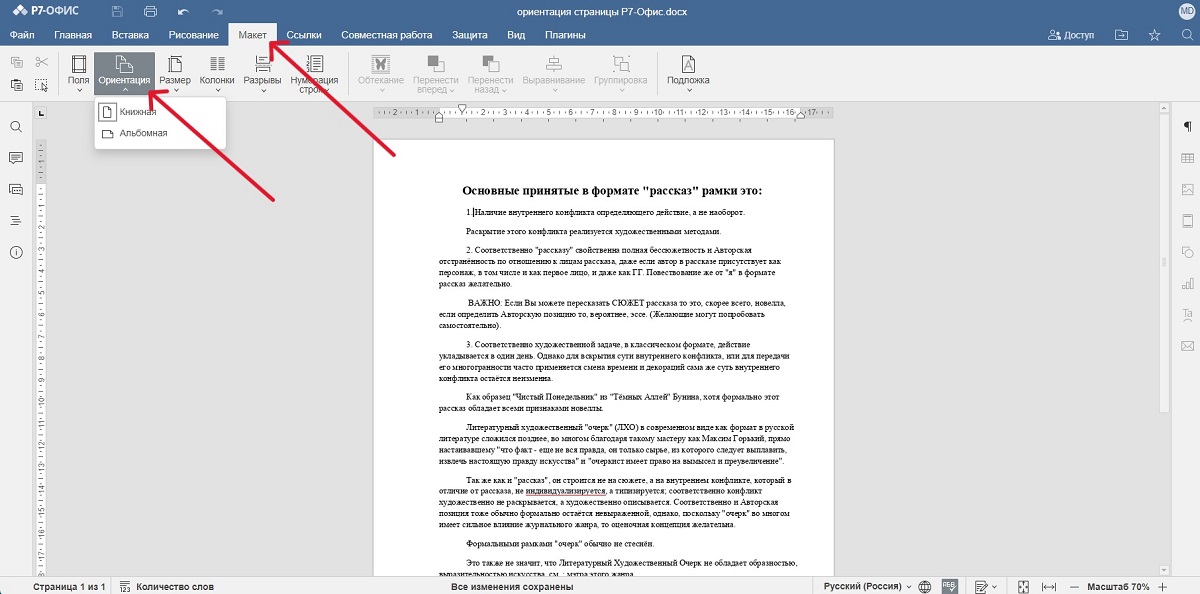Toggle fit to width view
1200x594 pixels.
[x=1049, y=586]
